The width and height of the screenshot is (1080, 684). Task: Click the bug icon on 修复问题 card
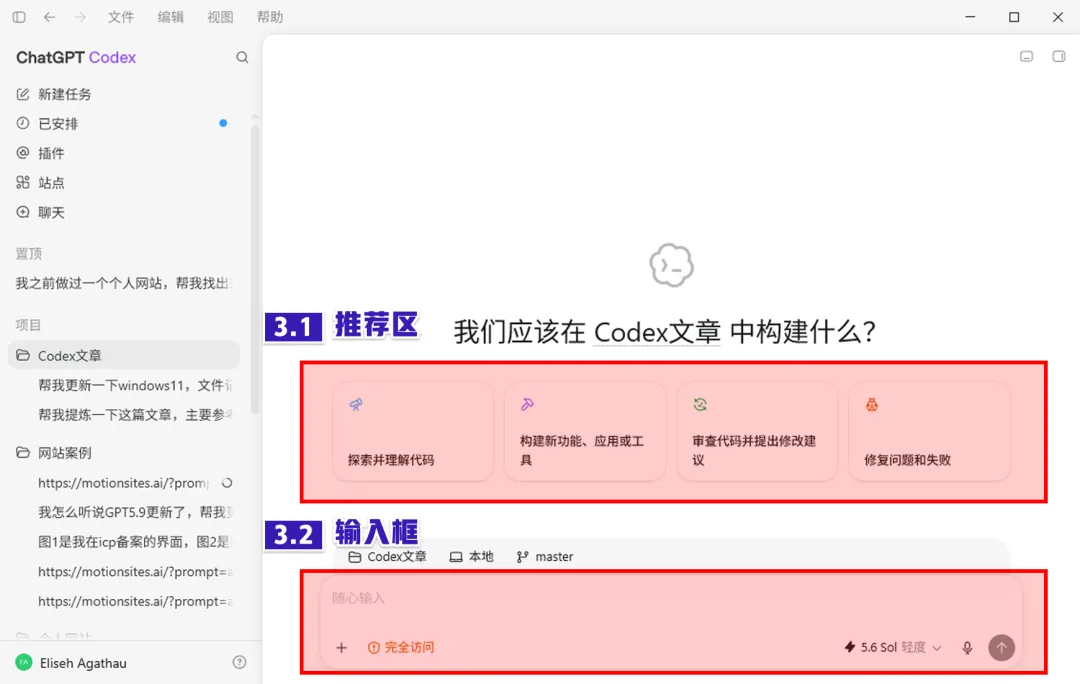coord(872,404)
